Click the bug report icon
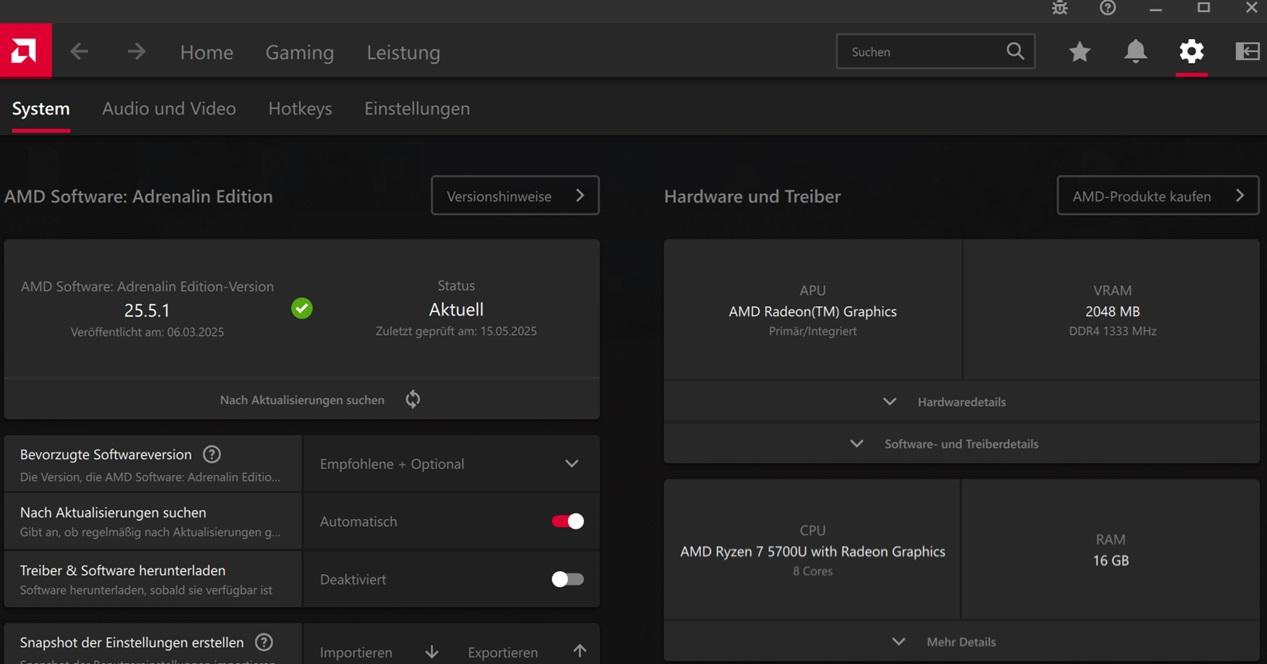This screenshot has height=664, width=1267. pyautogui.click(x=1060, y=8)
